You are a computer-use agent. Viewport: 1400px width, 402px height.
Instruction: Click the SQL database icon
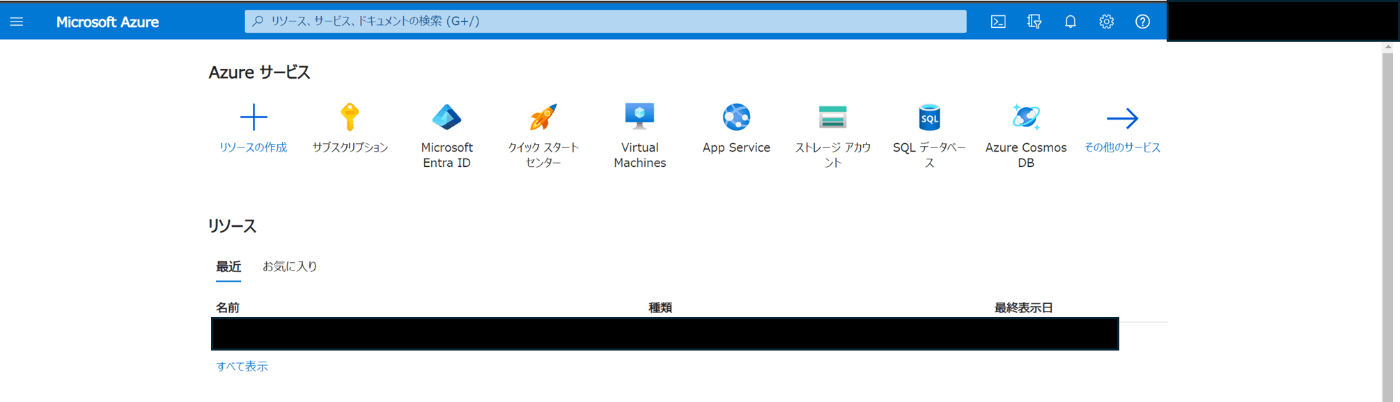coord(929,118)
